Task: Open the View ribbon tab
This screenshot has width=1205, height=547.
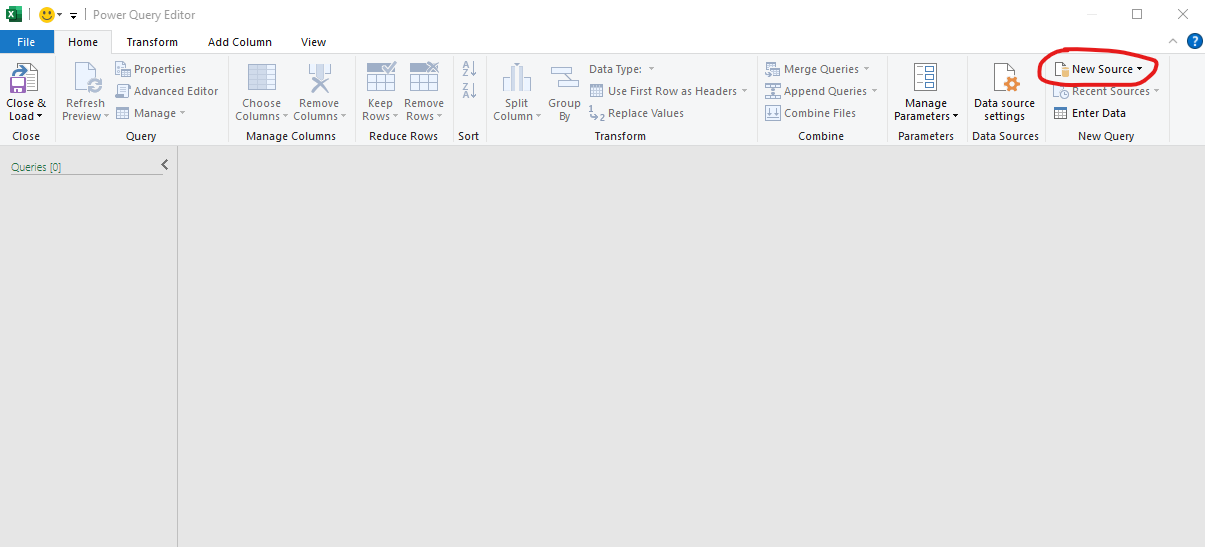Action: click(313, 42)
